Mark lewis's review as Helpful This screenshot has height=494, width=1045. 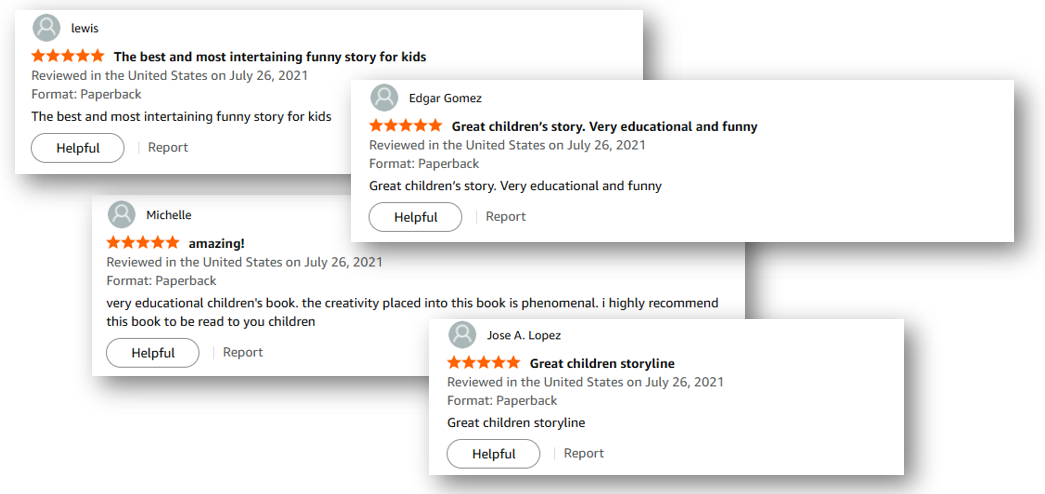78,148
